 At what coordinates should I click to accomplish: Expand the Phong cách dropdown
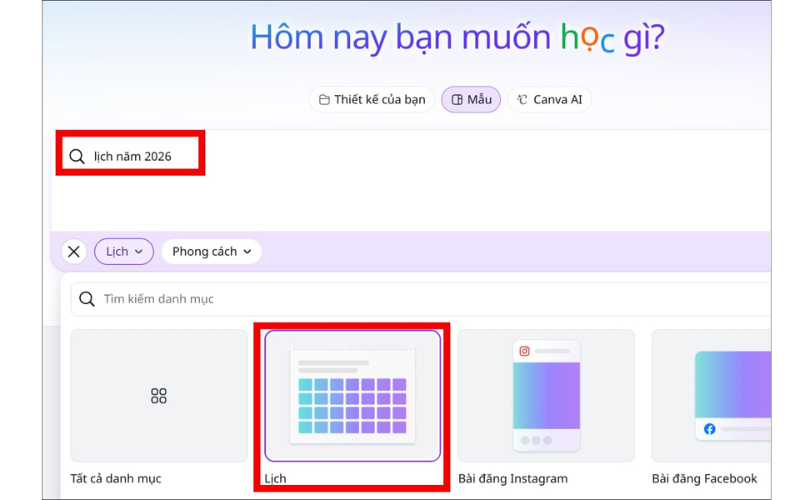(212, 252)
